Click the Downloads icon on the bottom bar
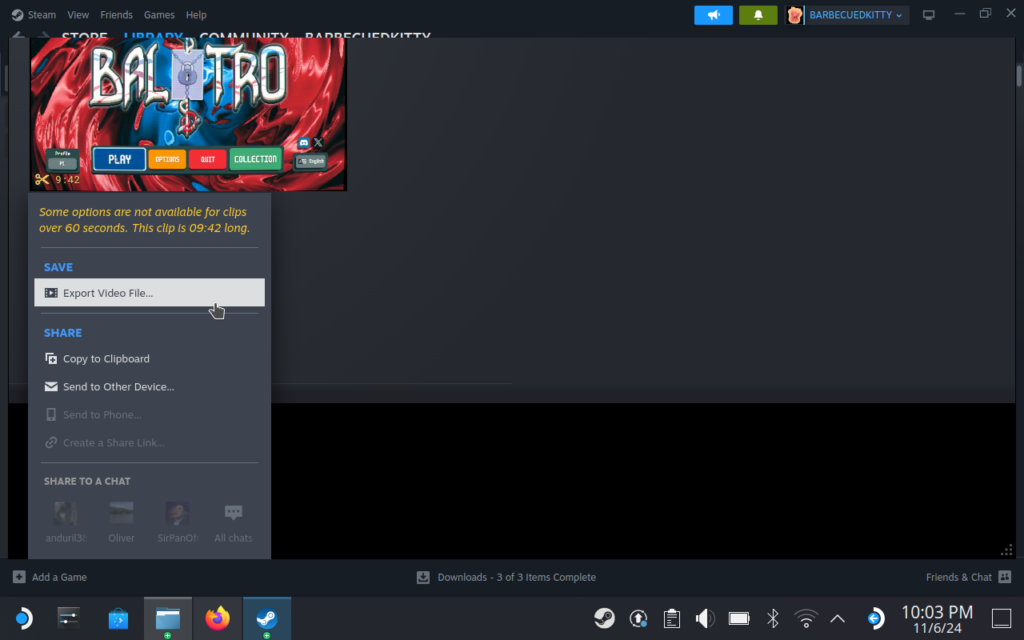This screenshot has height=640, width=1024. point(422,577)
